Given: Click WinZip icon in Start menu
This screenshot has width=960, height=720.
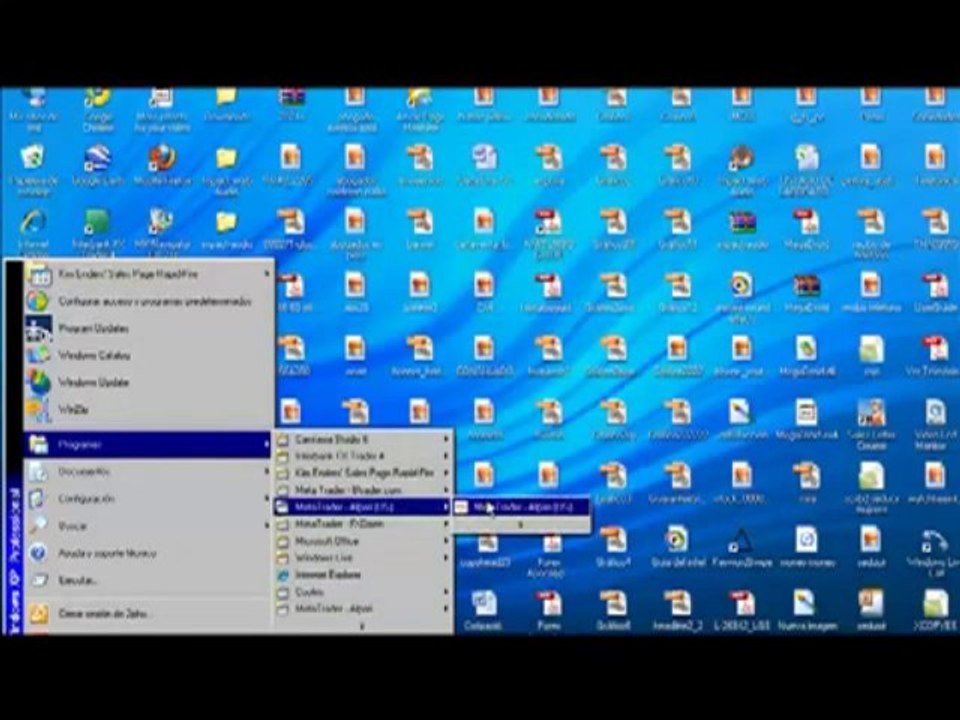Looking at the screenshot, I should tap(38, 409).
